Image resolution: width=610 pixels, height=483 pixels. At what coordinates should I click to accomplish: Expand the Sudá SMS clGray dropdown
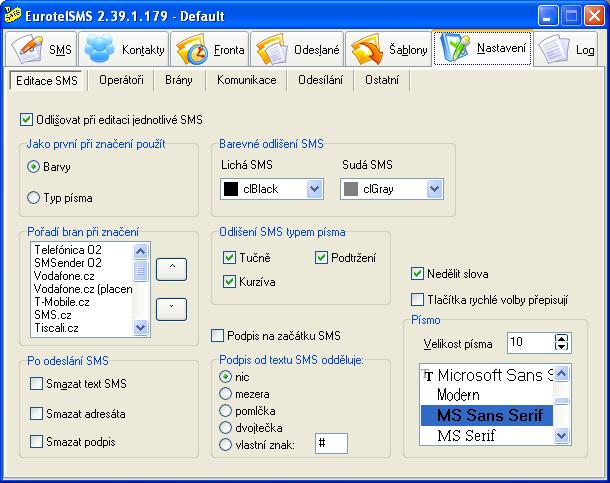434,188
